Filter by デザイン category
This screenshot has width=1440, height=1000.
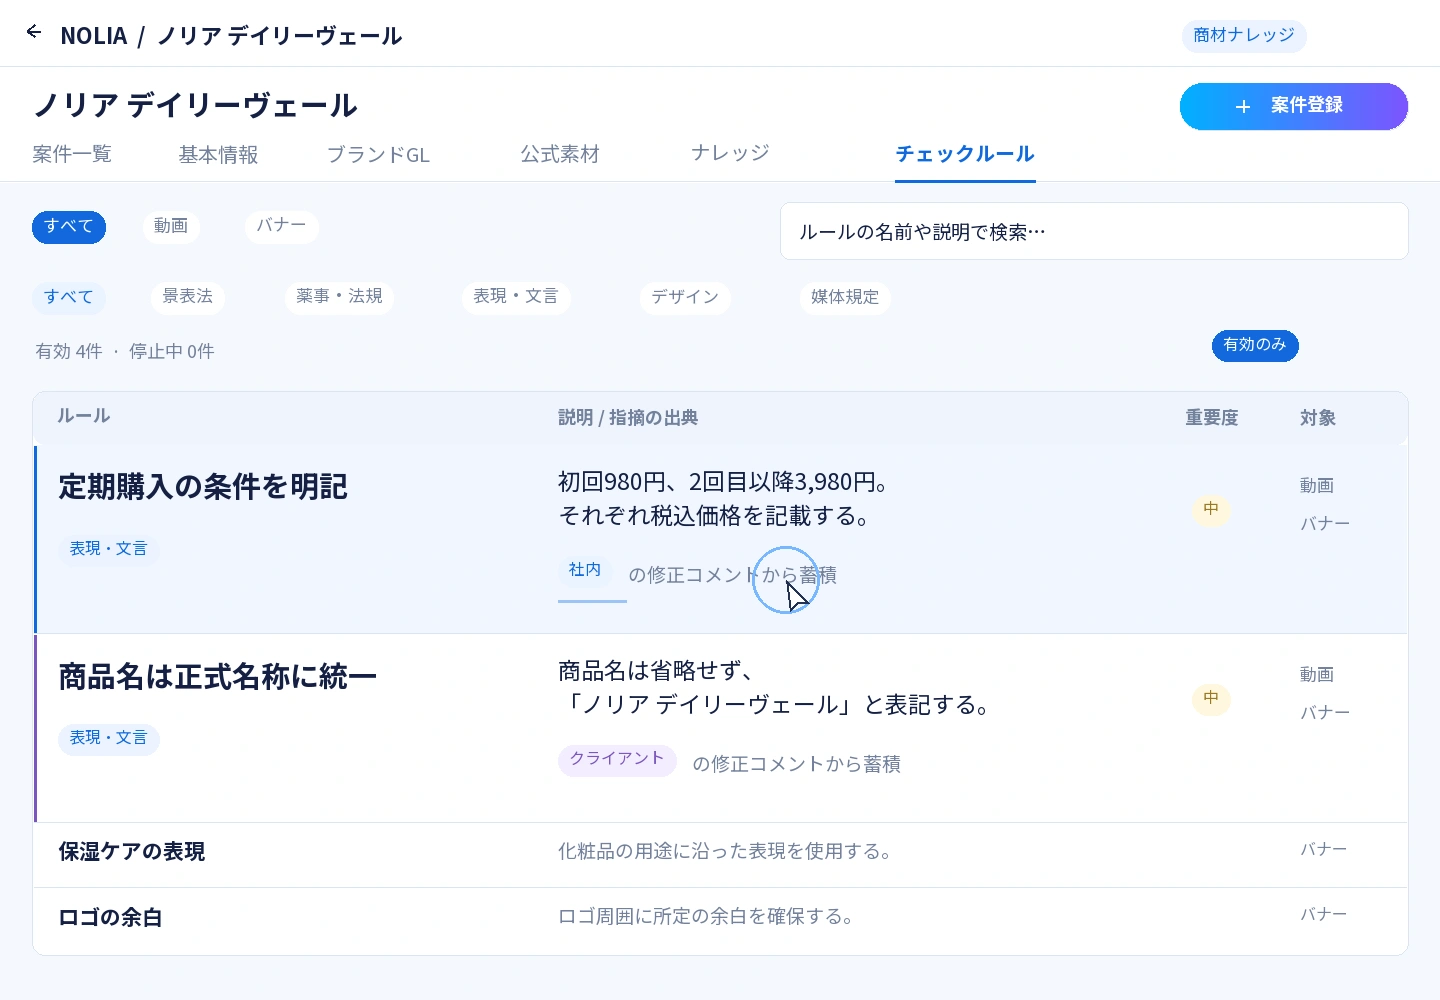(x=685, y=297)
